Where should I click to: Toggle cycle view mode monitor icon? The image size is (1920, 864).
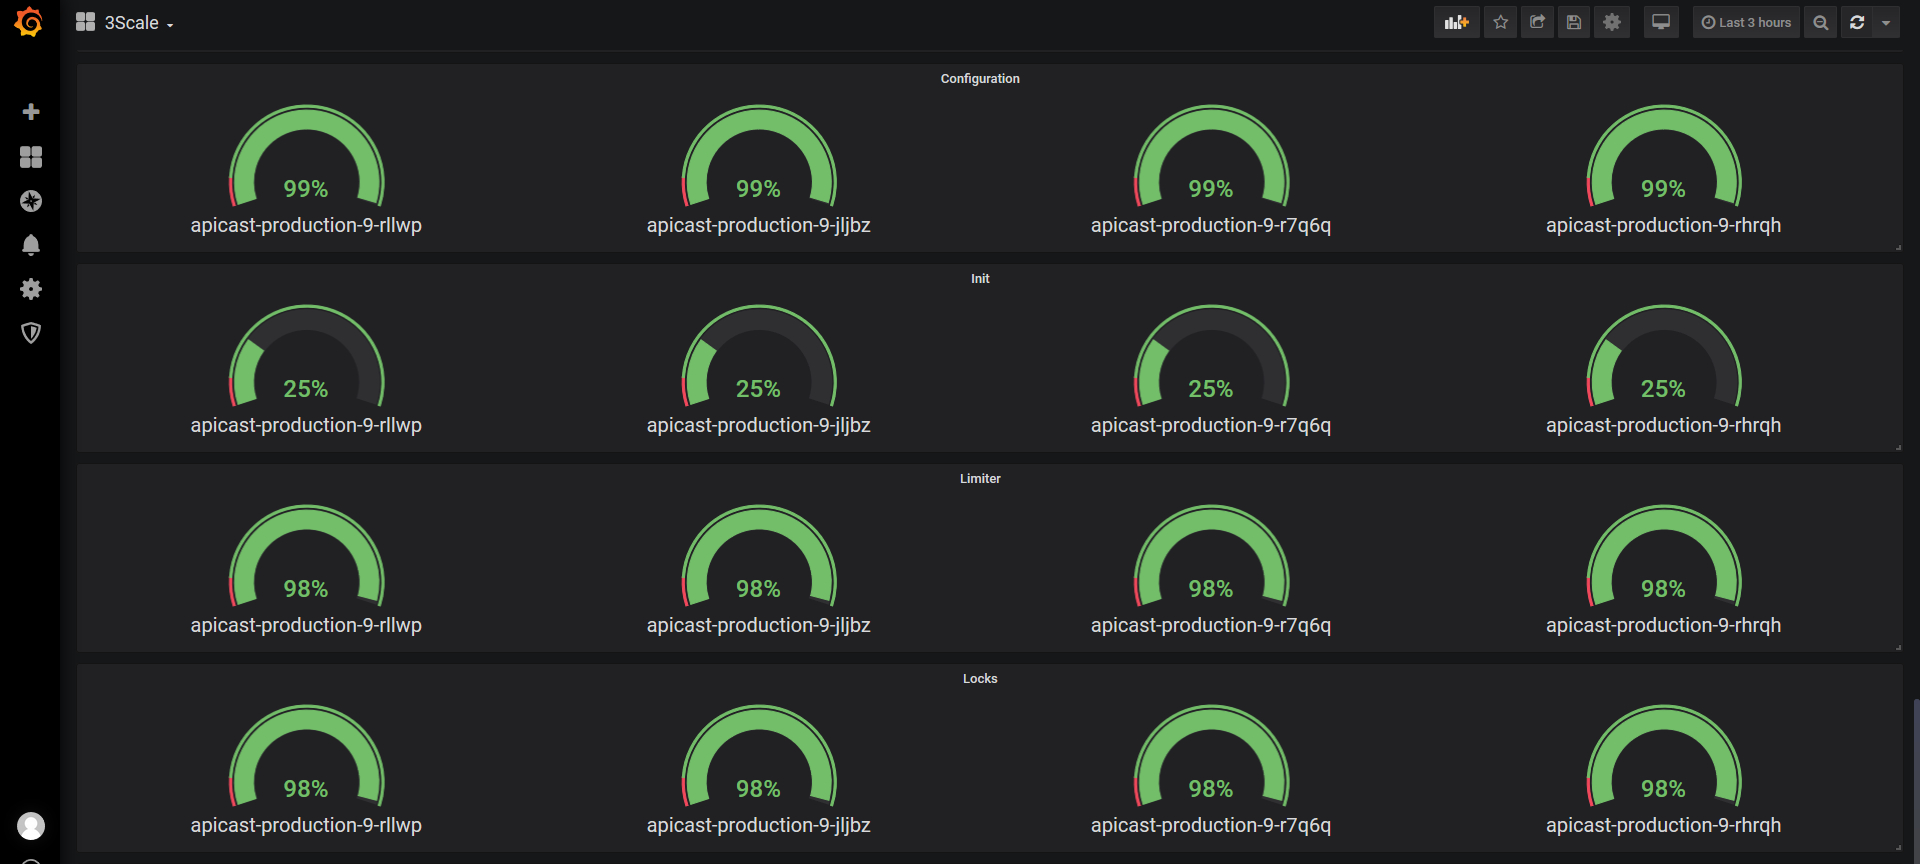click(1661, 22)
